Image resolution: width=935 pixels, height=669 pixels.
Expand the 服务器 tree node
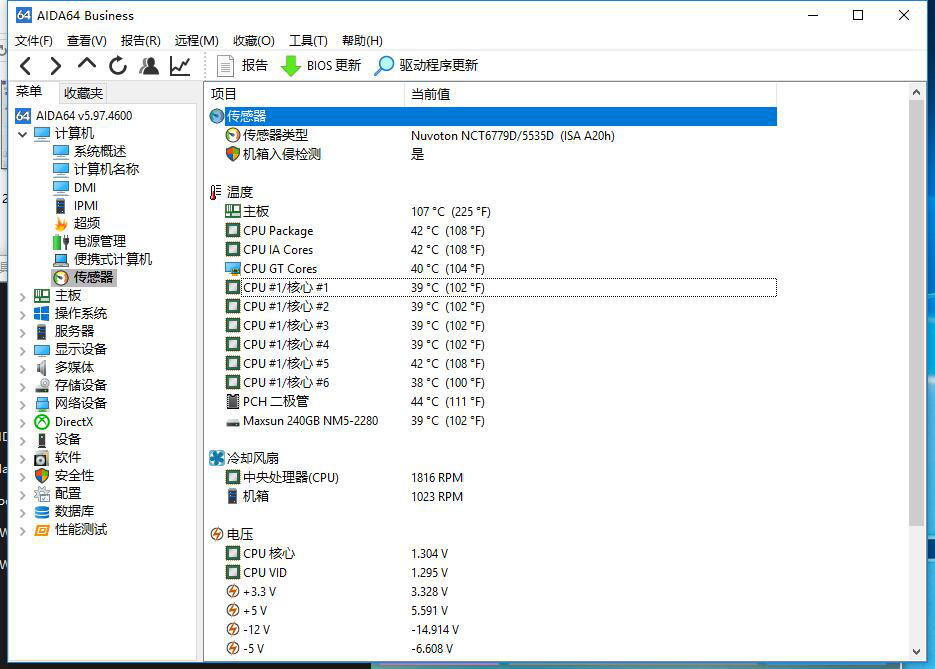click(x=23, y=332)
